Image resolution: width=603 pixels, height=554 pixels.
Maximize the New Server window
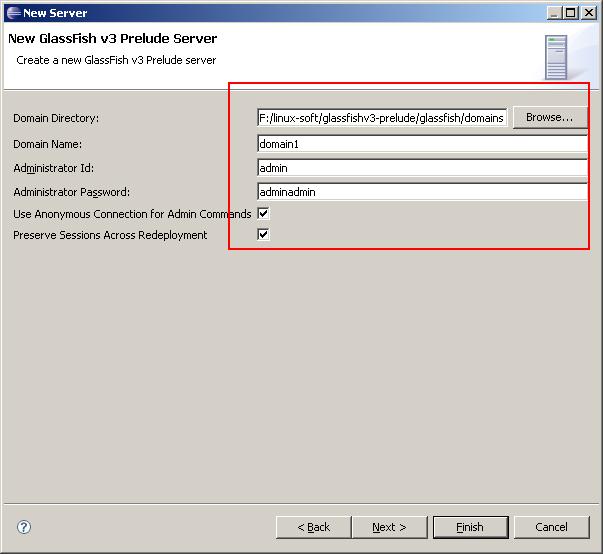click(x=571, y=13)
